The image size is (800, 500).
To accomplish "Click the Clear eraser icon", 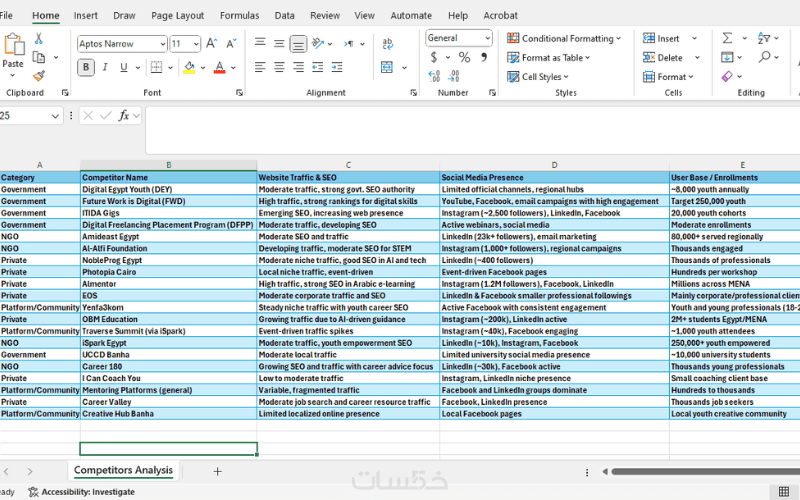I will (727, 77).
